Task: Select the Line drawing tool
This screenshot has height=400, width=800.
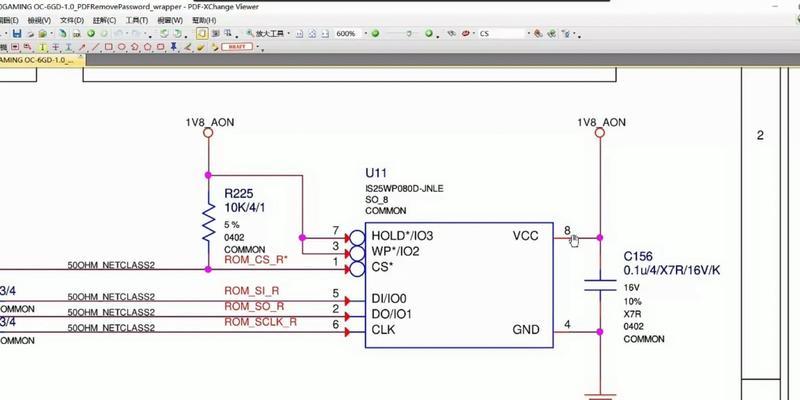Action: tap(95, 47)
